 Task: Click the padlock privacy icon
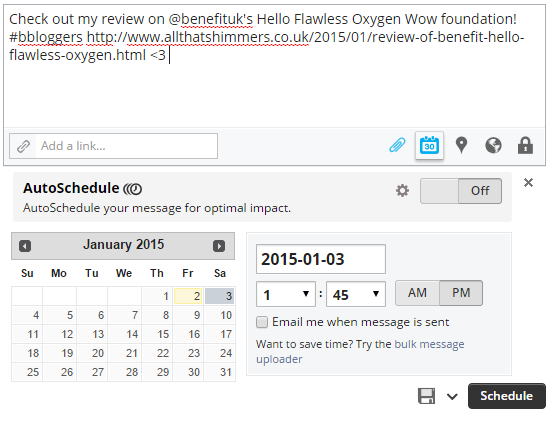[x=525, y=145]
